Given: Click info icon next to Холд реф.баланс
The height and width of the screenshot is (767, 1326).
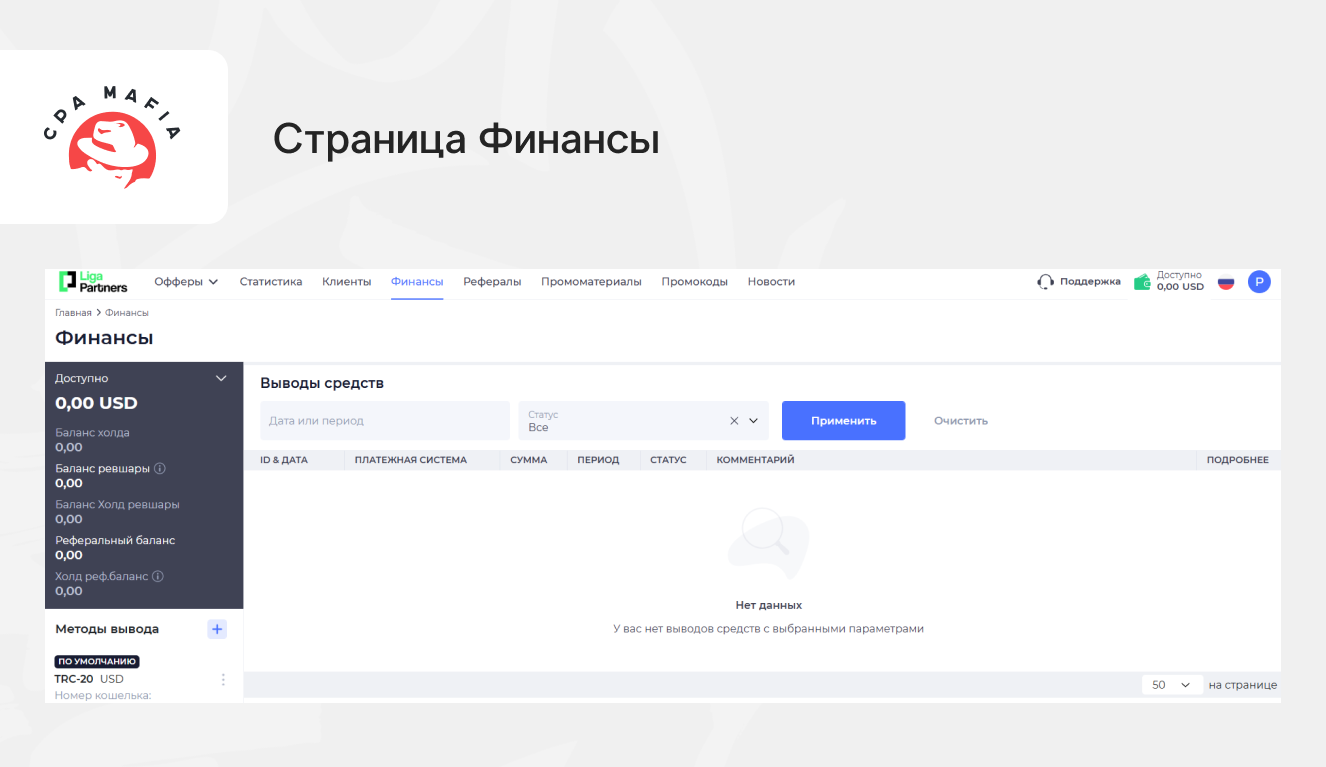Looking at the screenshot, I should point(158,576).
